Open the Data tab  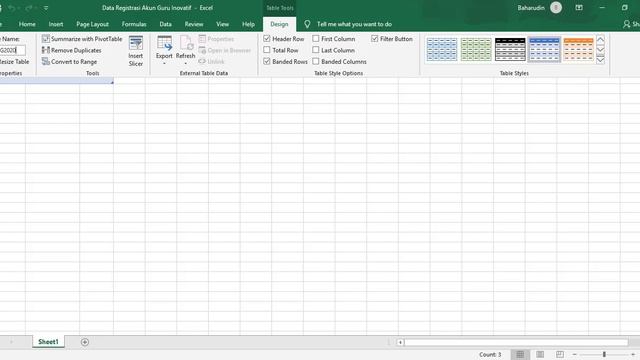pos(165,24)
